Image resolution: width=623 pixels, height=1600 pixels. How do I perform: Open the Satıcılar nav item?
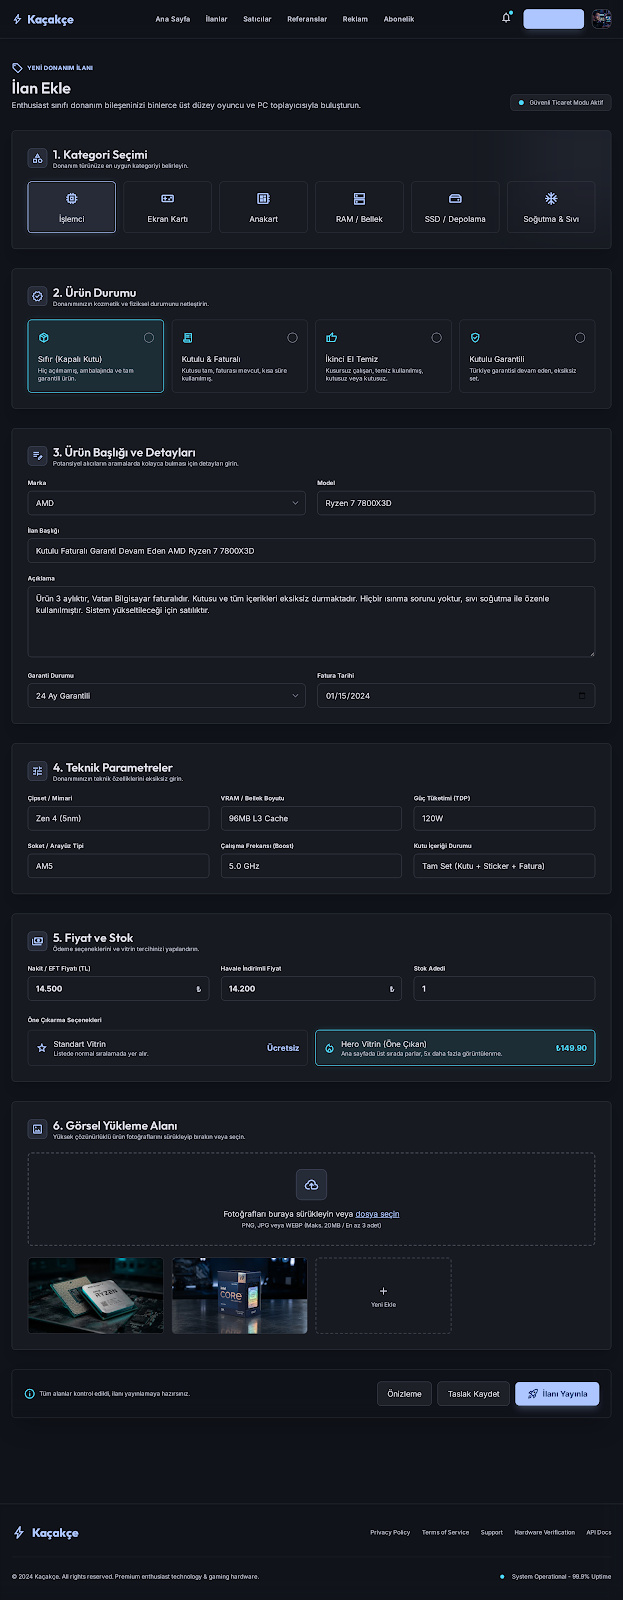(257, 19)
